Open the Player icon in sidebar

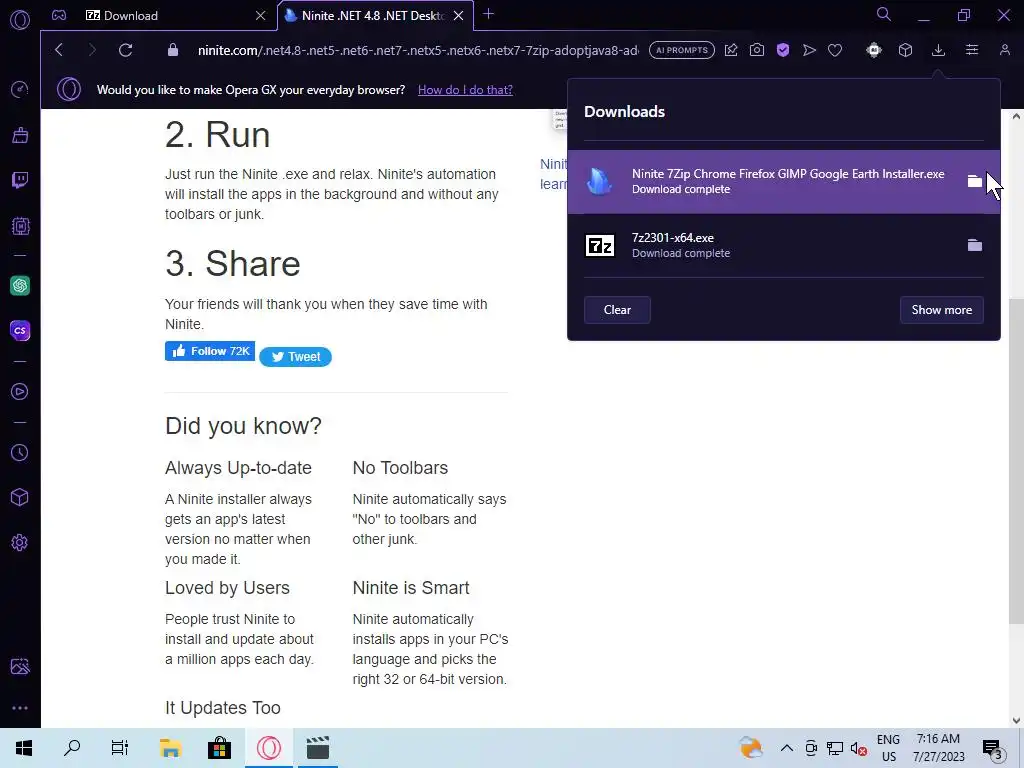pos(20,391)
